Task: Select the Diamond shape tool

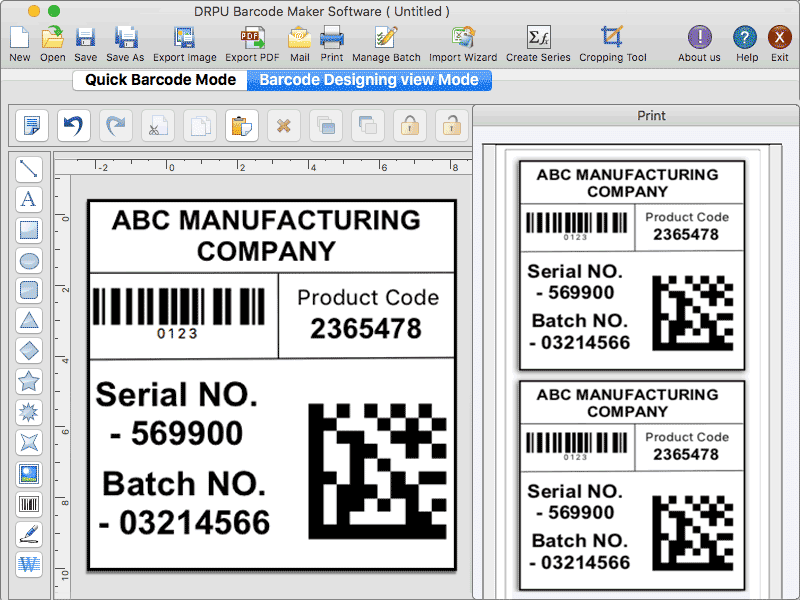Action: 29,351
